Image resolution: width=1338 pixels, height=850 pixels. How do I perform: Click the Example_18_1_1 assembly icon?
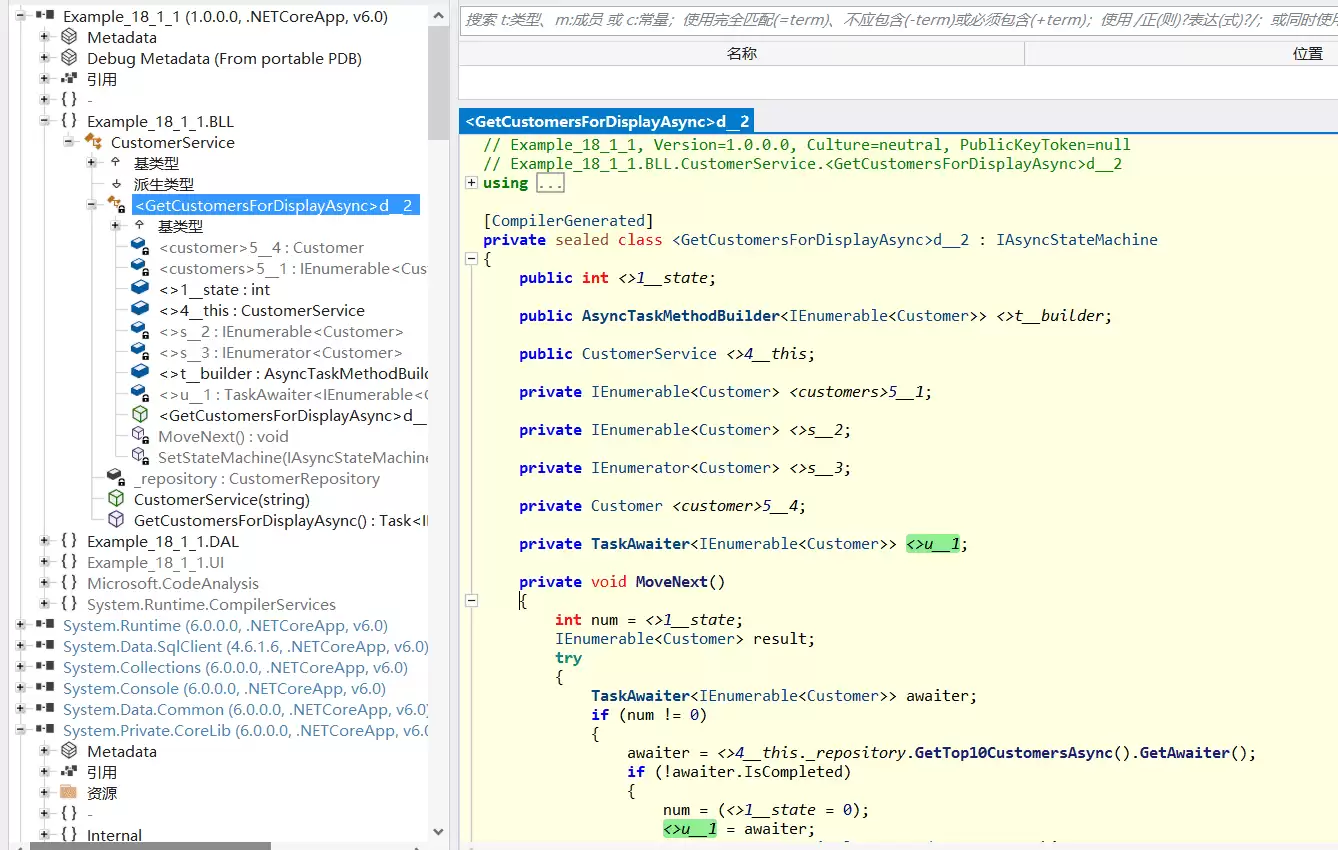(x=45, y=16)
